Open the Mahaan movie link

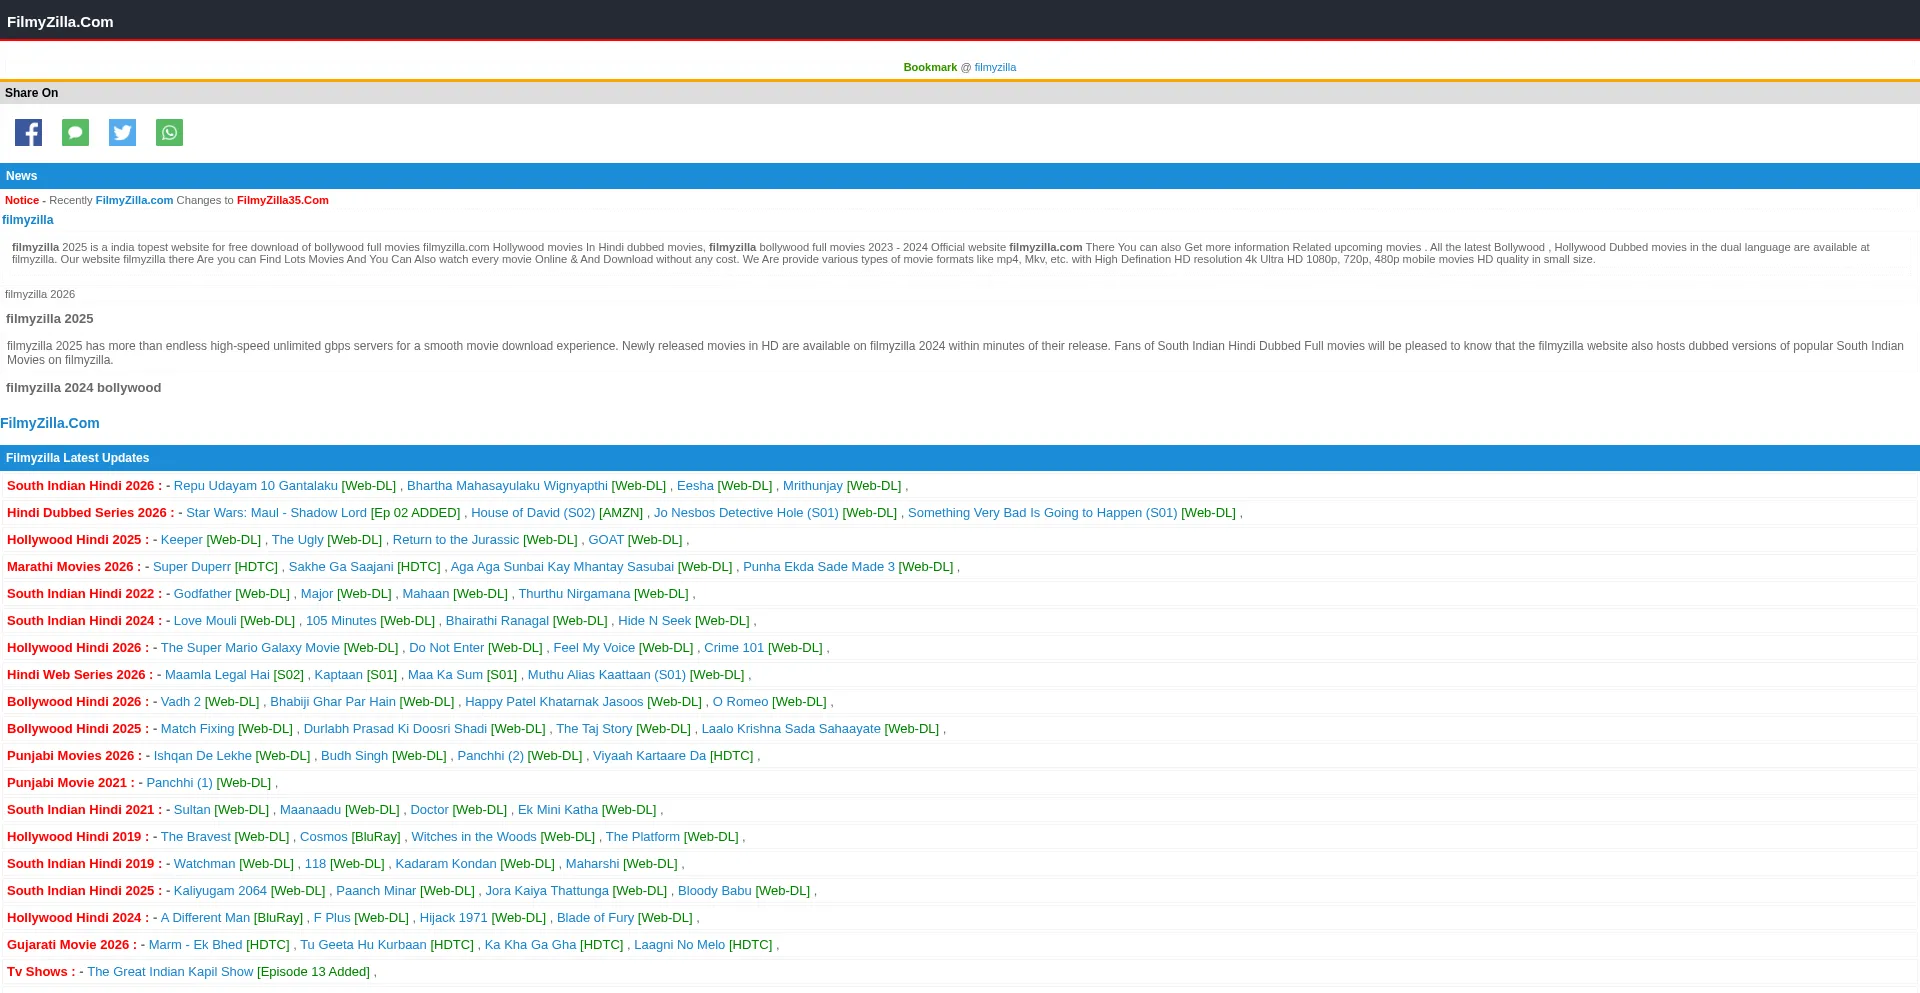(x=426, y=594)
